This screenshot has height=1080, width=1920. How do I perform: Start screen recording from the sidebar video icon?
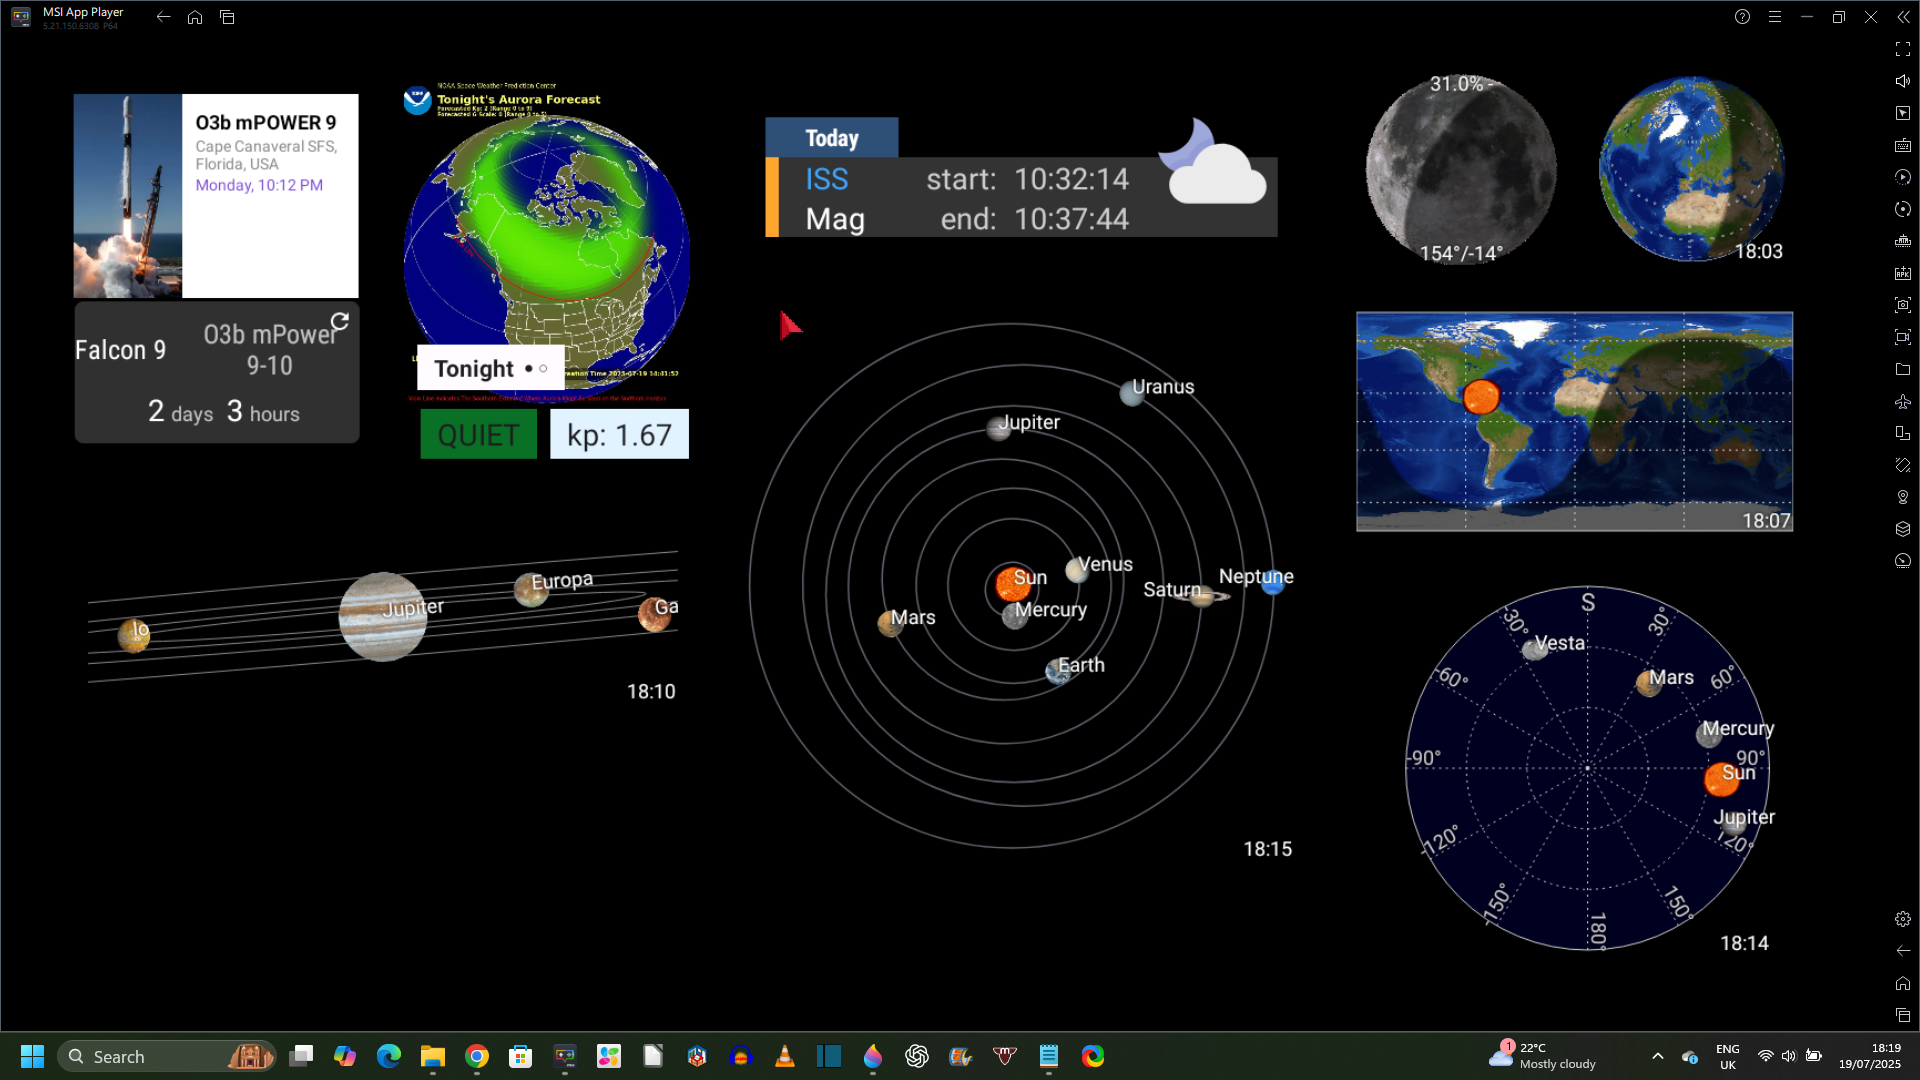[x=1903, y=337]
